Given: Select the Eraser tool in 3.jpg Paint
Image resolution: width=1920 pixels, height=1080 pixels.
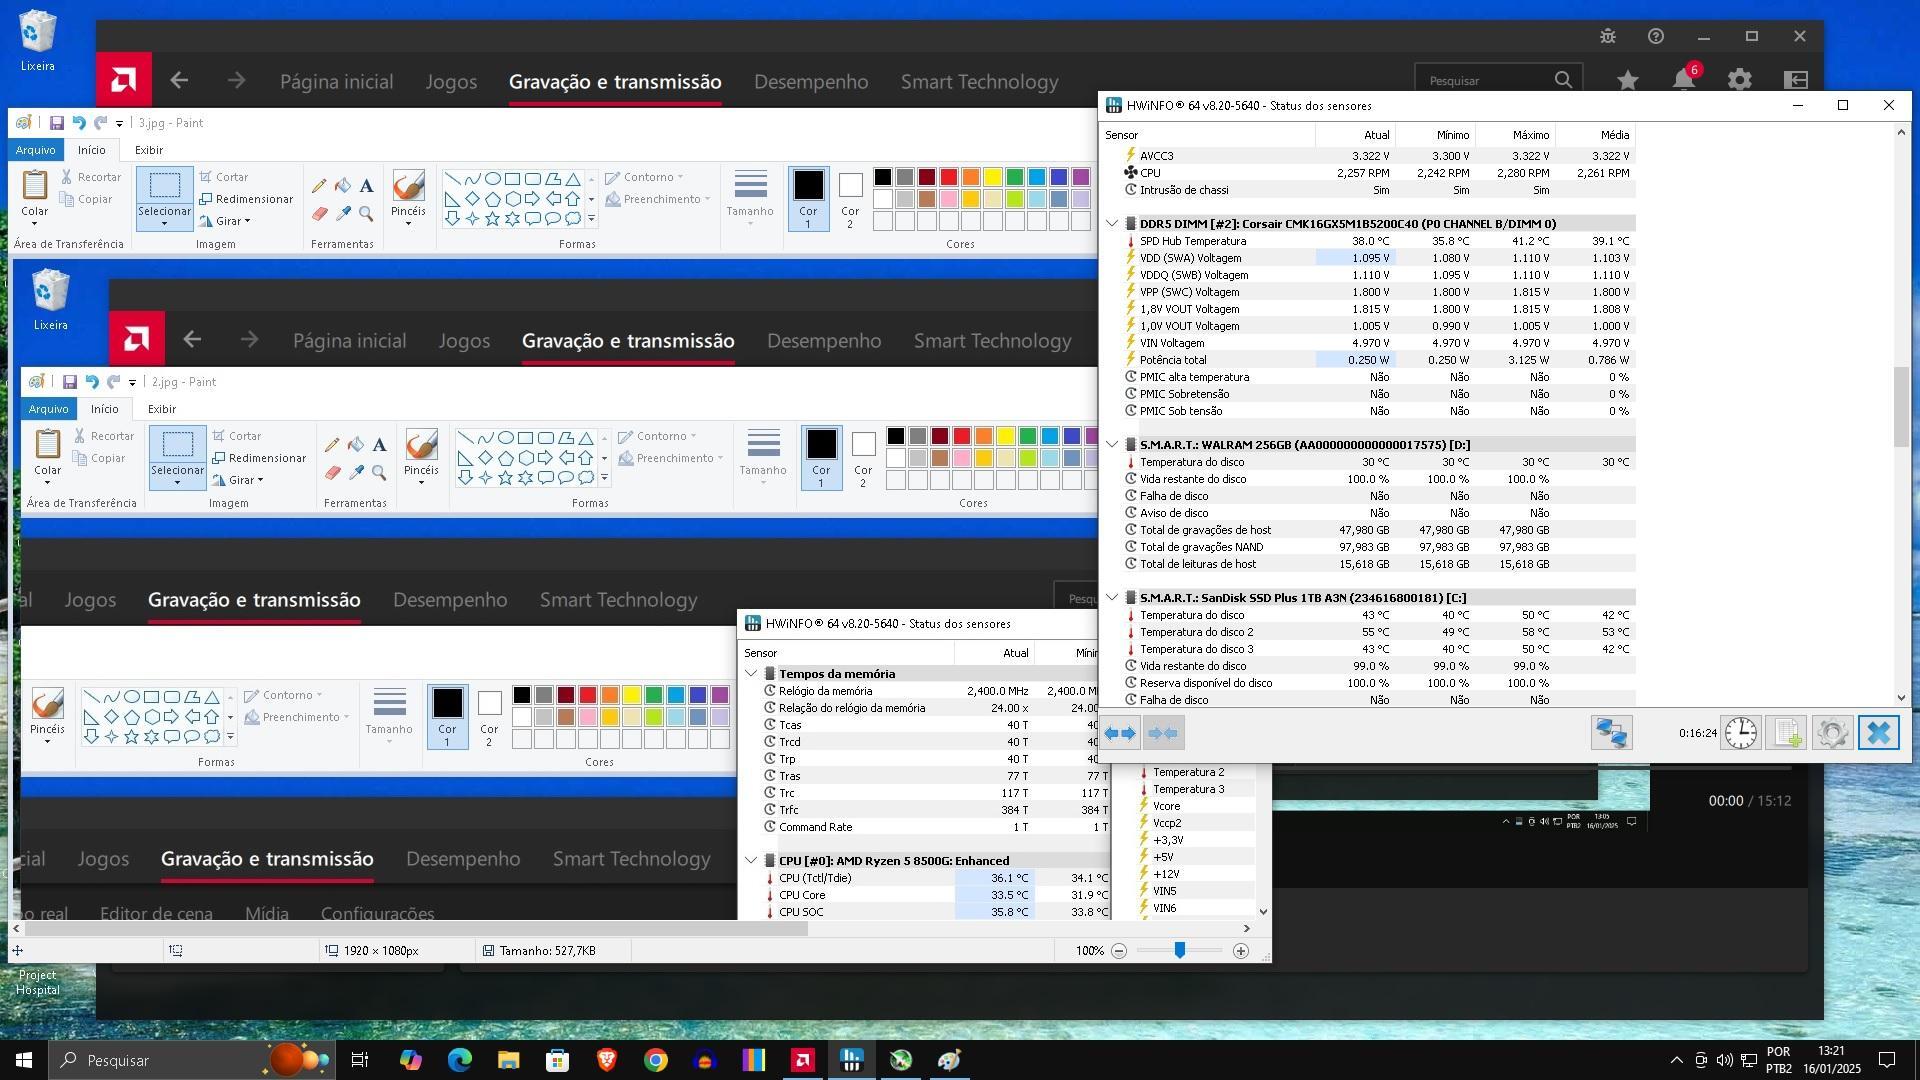Looking at the screenshot, I should [319, 213].
